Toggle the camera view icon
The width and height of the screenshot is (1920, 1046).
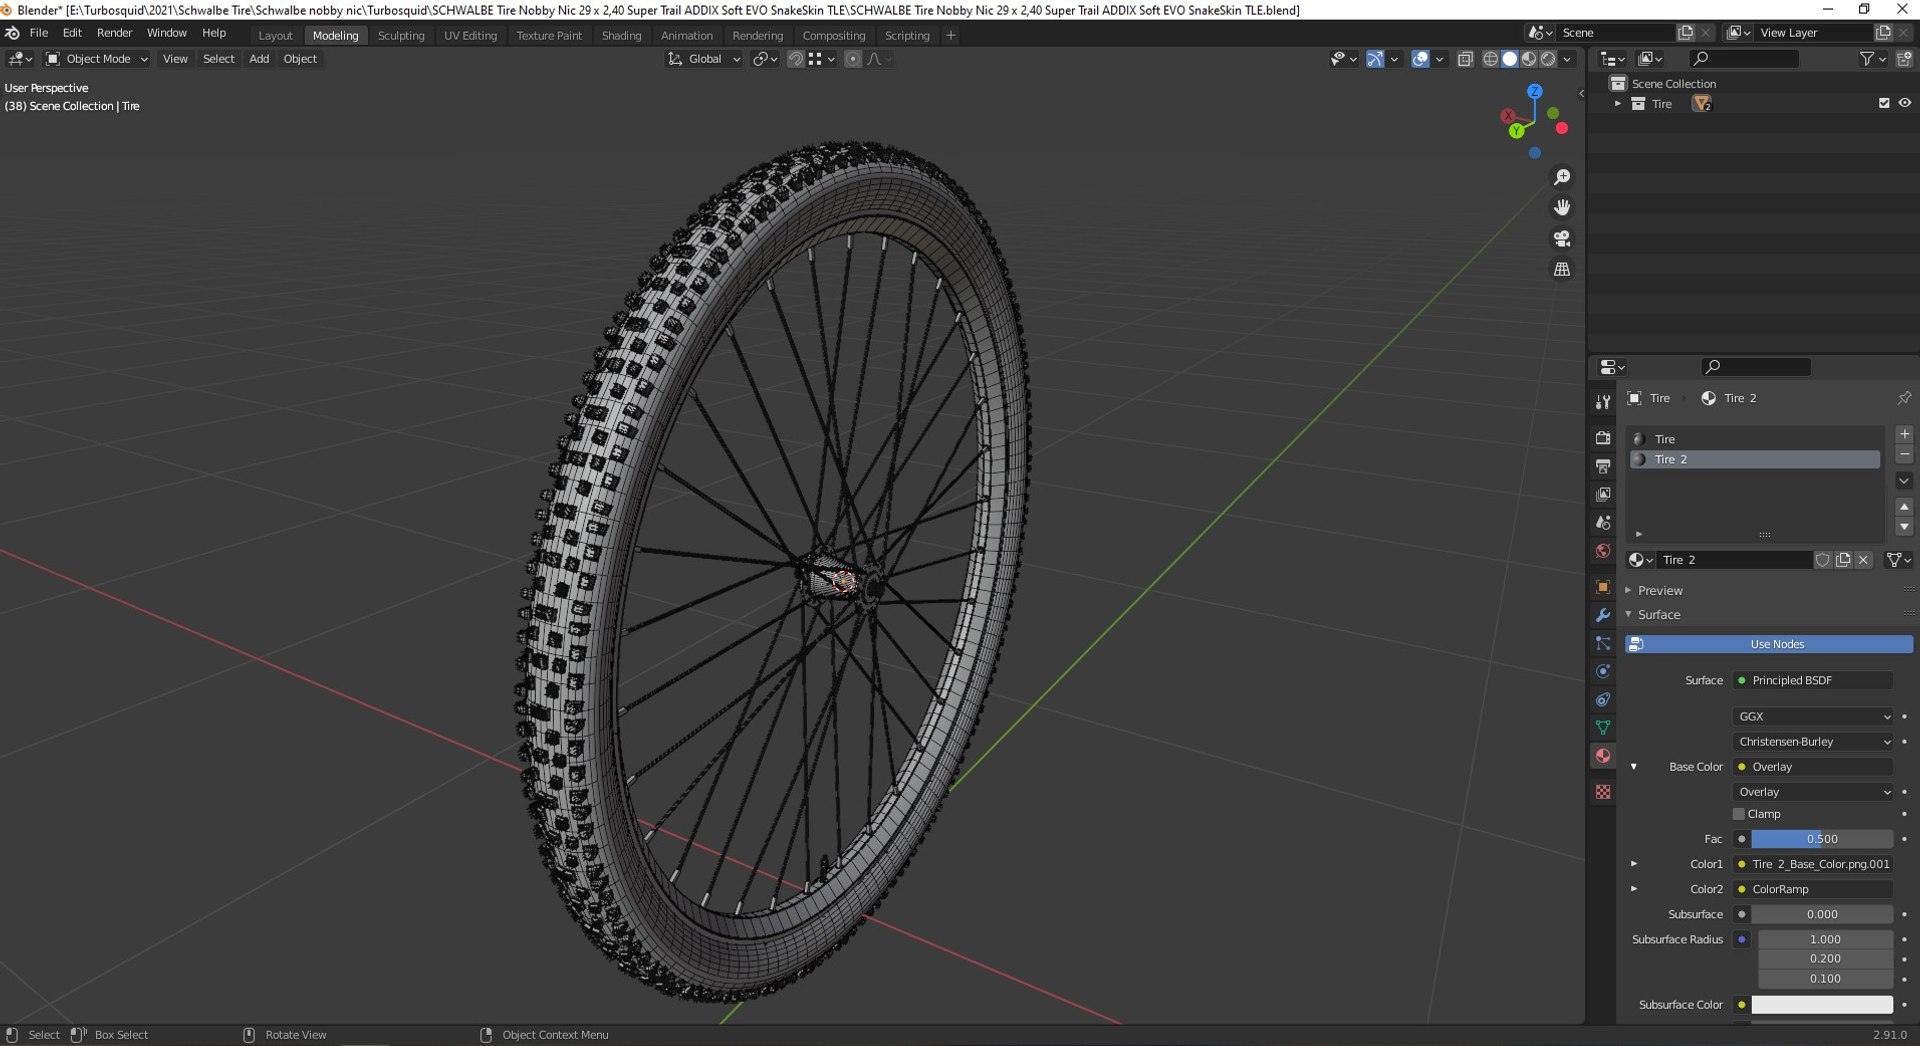pos(1561,239)
